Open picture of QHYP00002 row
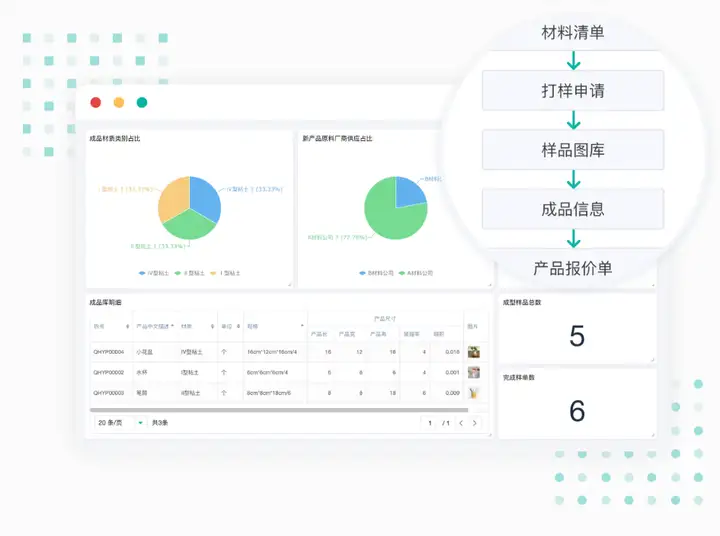The image size is (720, 536). (474, 372)
